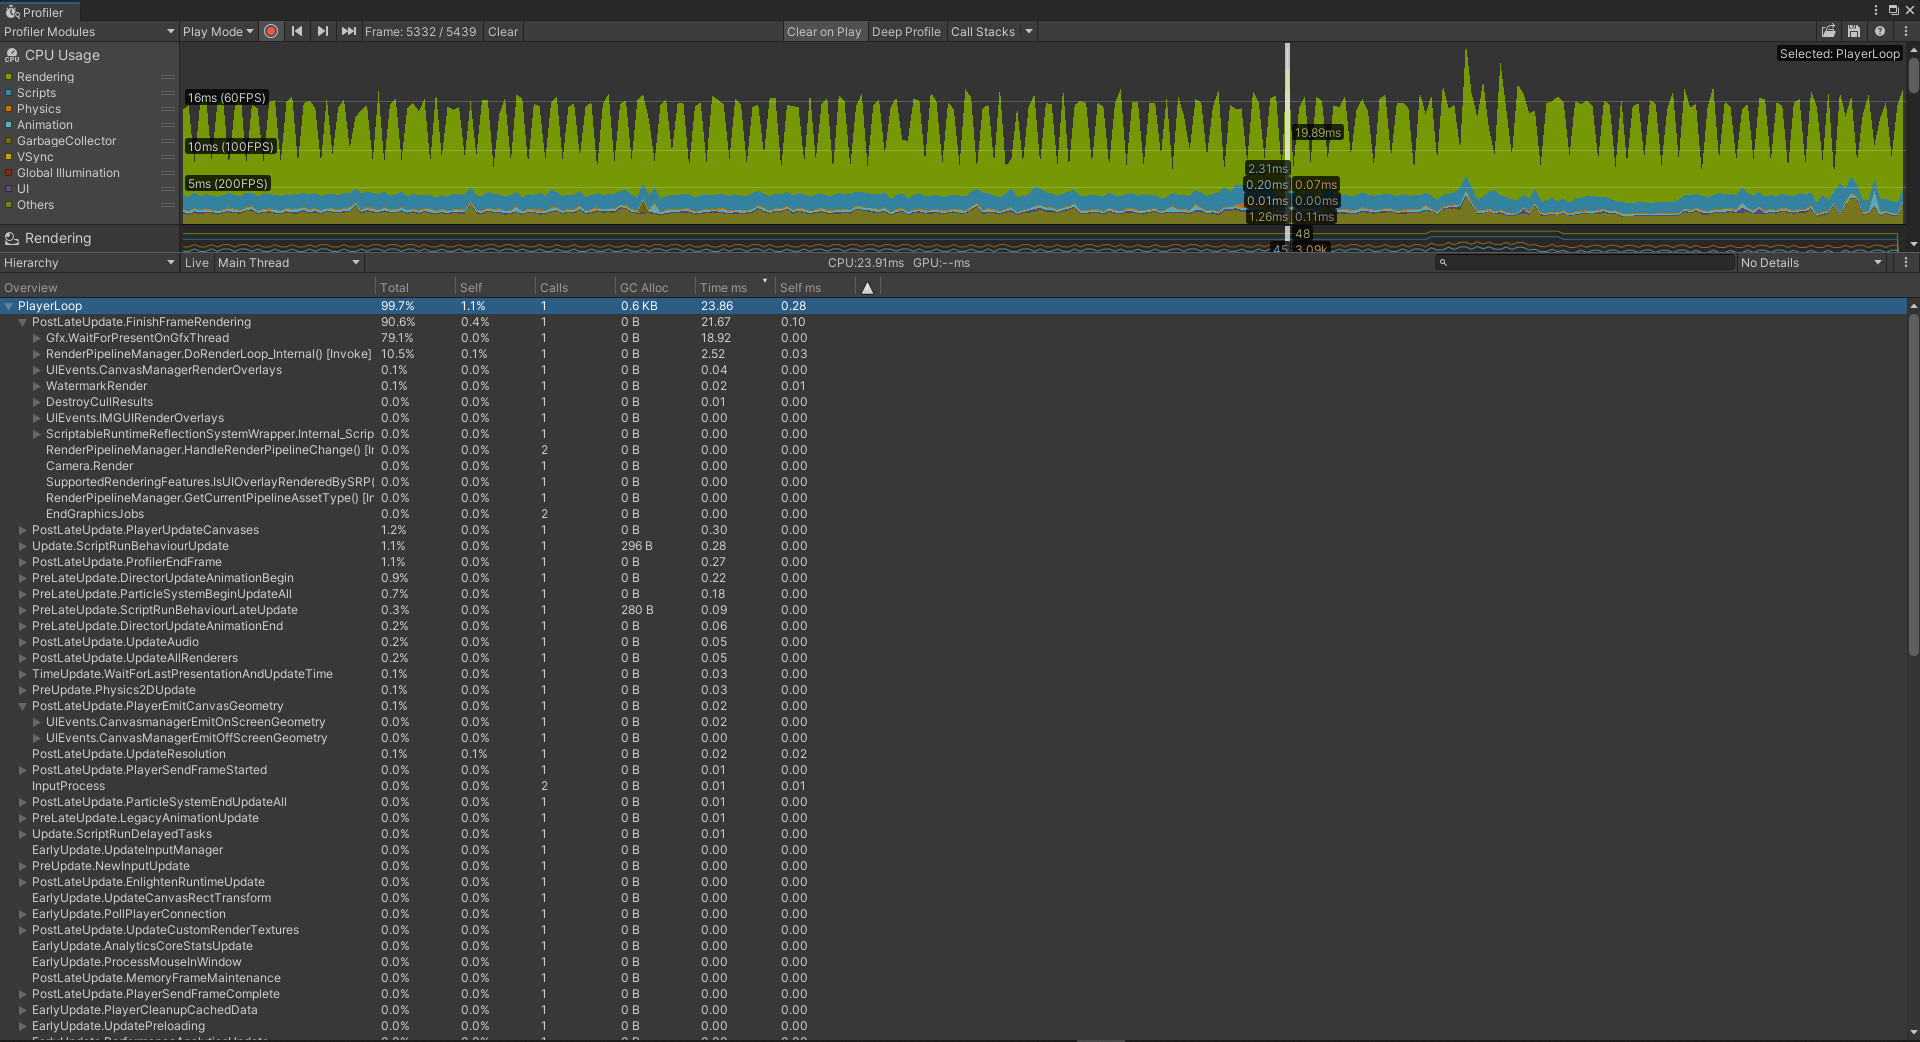Open hierarchy pane kebab menu at right
Image resolution: width=1920 pixels, height=1042 pixels.
click(x=1906, y=262)
